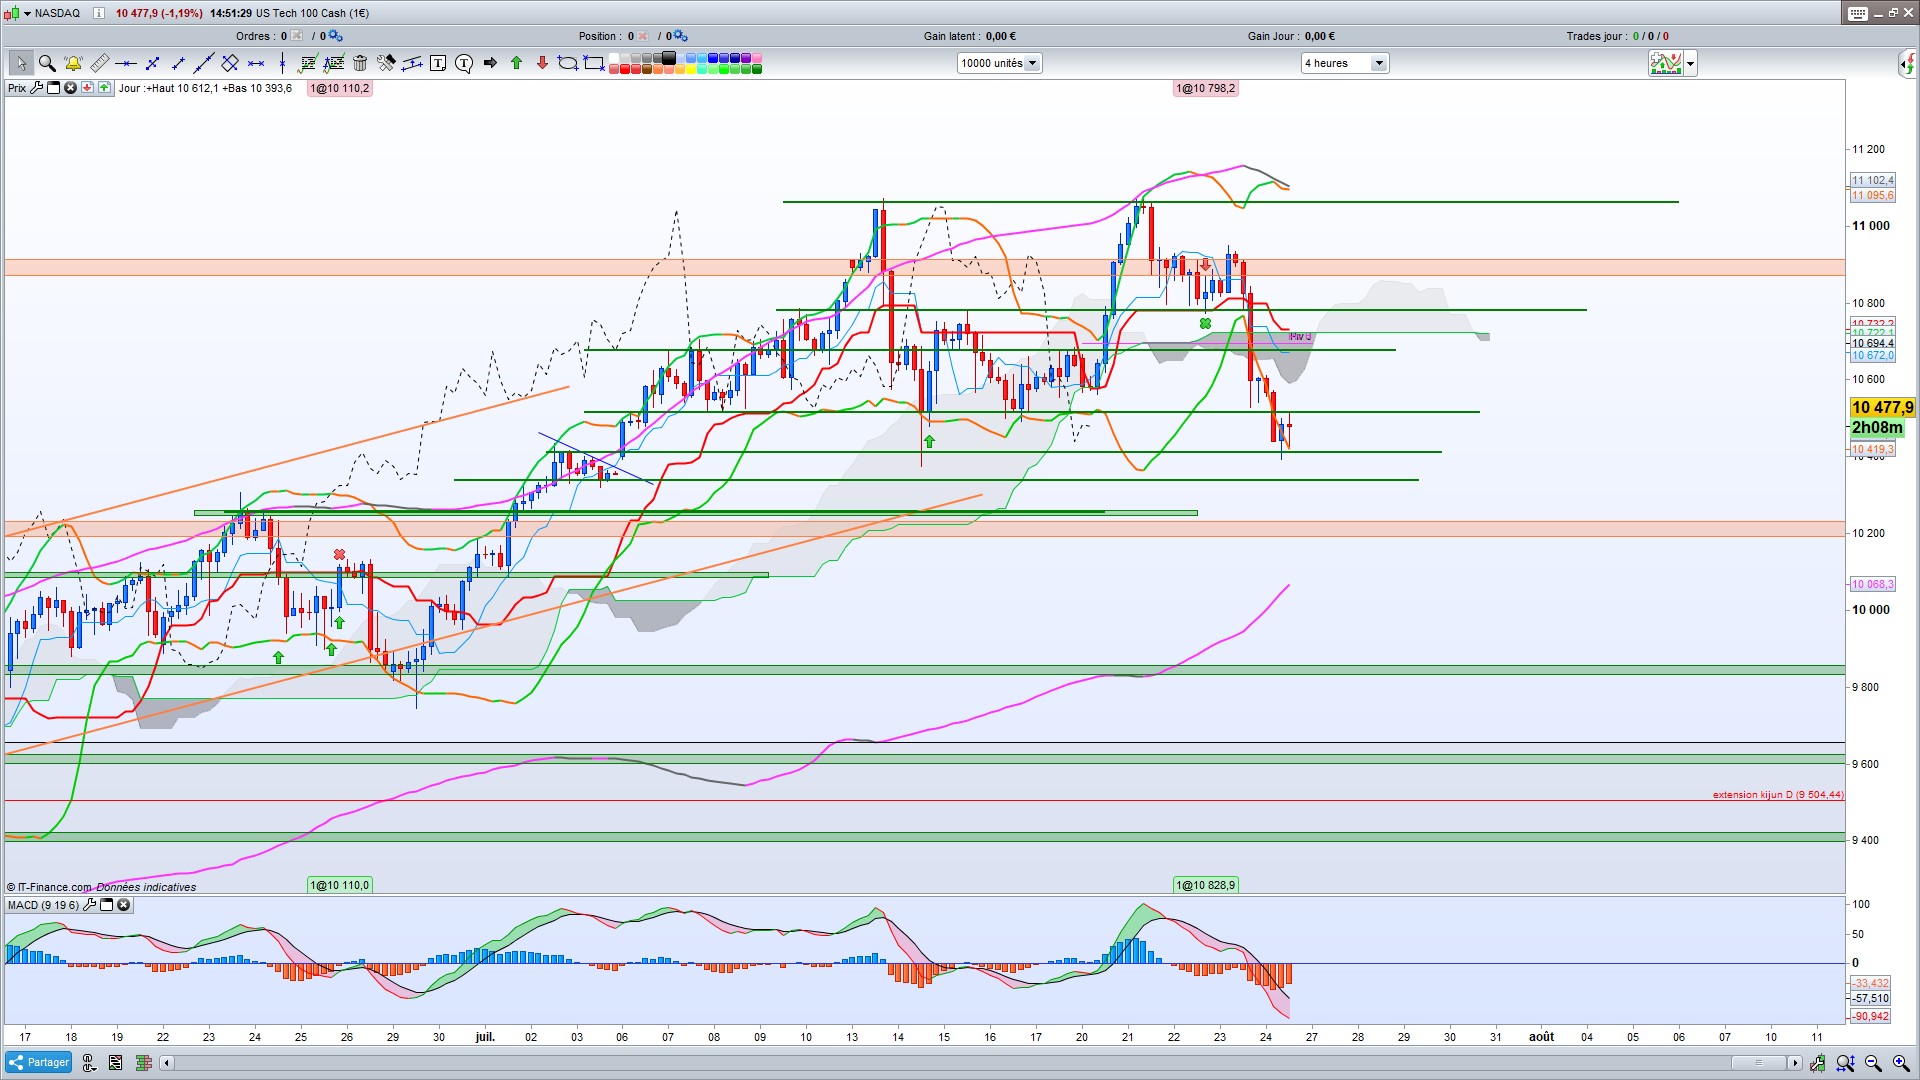This screenshot has width=1920, height=1080.
Task: Delete drawings with the trash can icon
Action: [360, 63]
